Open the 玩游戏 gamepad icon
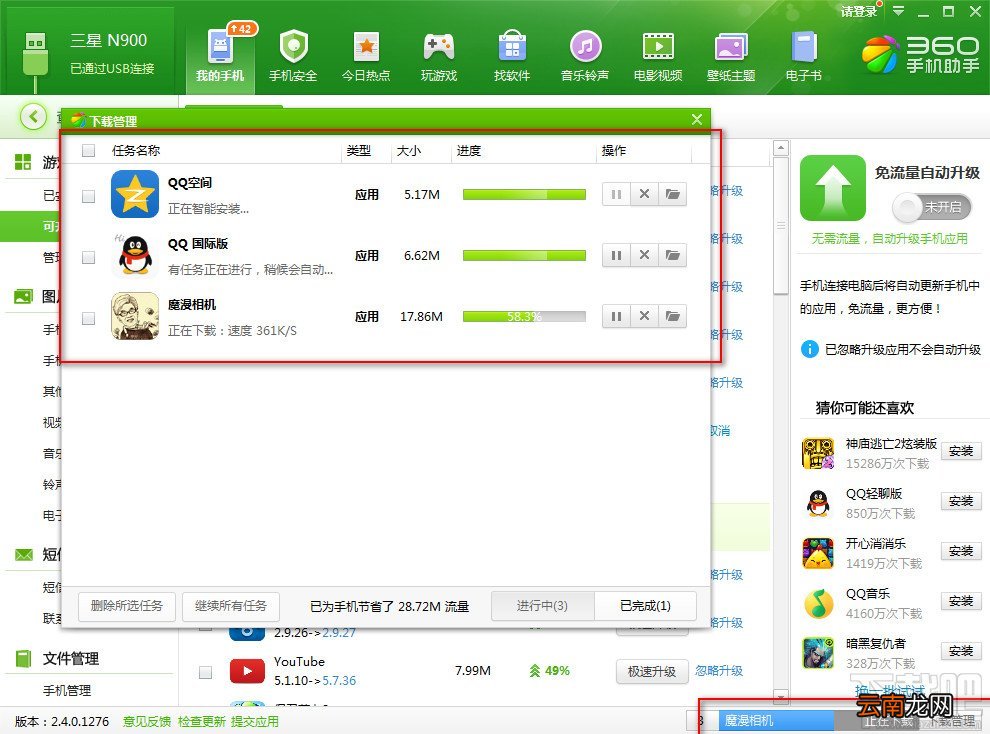 [x=439, y=47]
